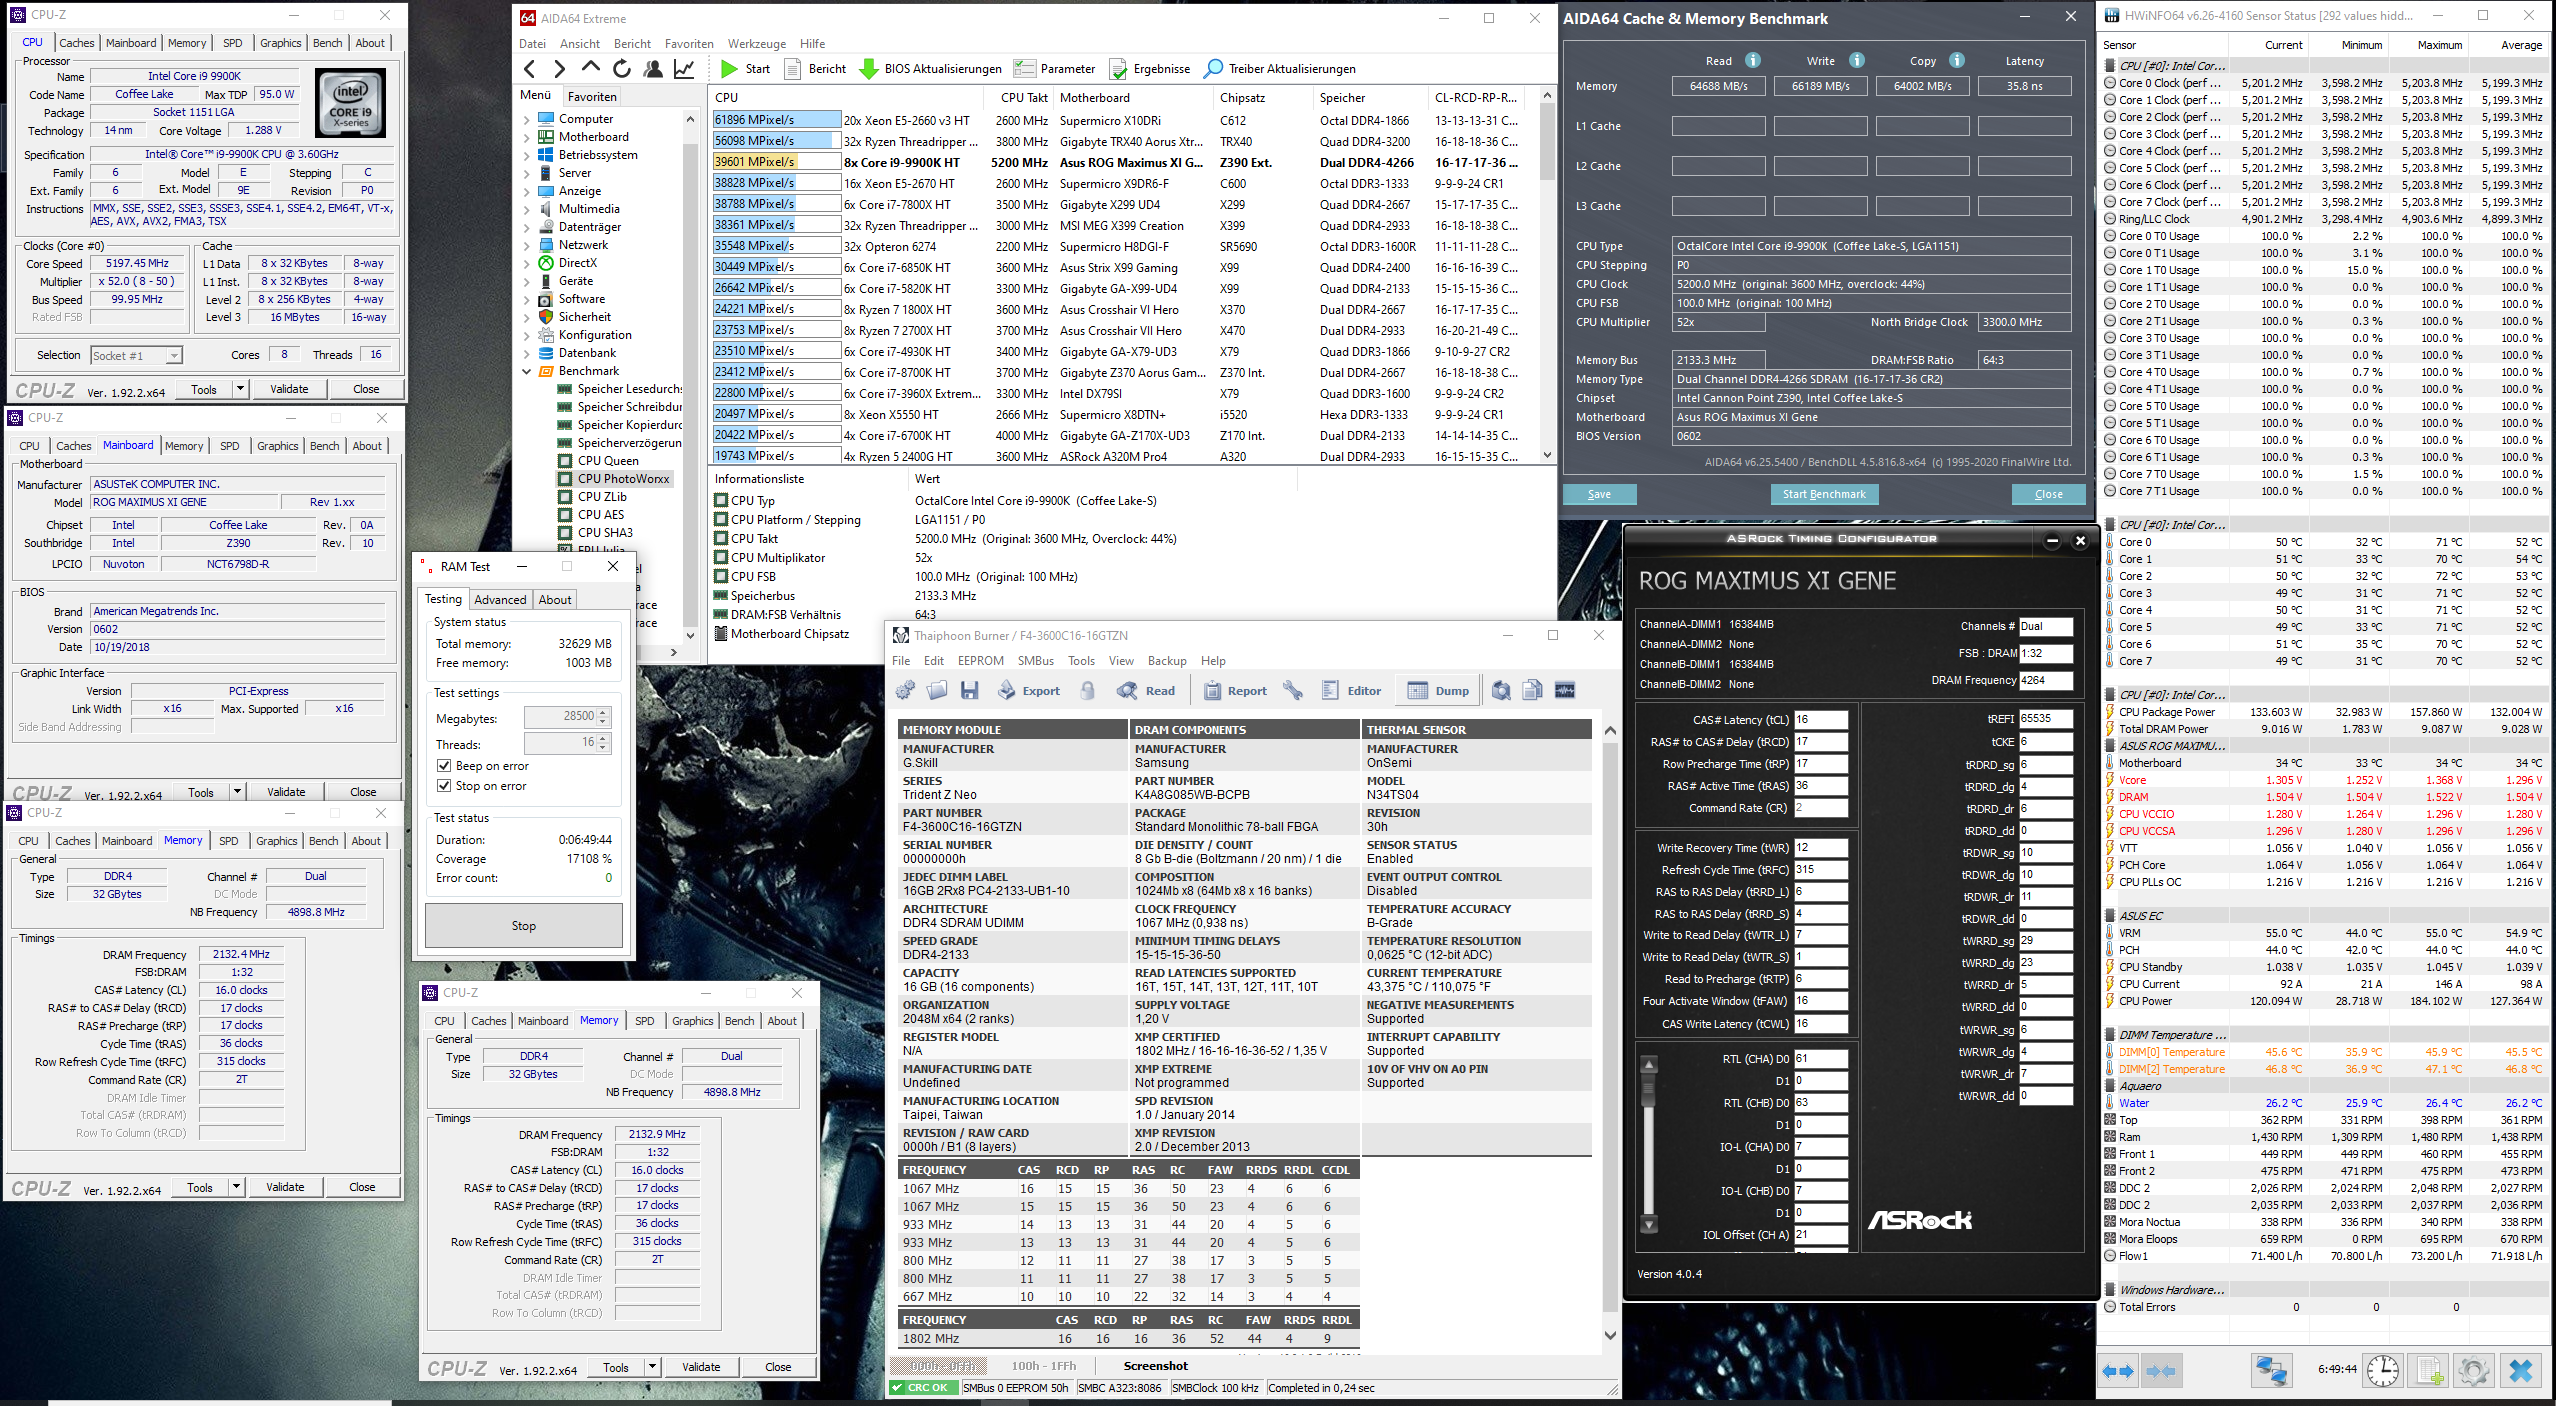Click the Thaiphoon Burner wrench icon

(1293, 690)
